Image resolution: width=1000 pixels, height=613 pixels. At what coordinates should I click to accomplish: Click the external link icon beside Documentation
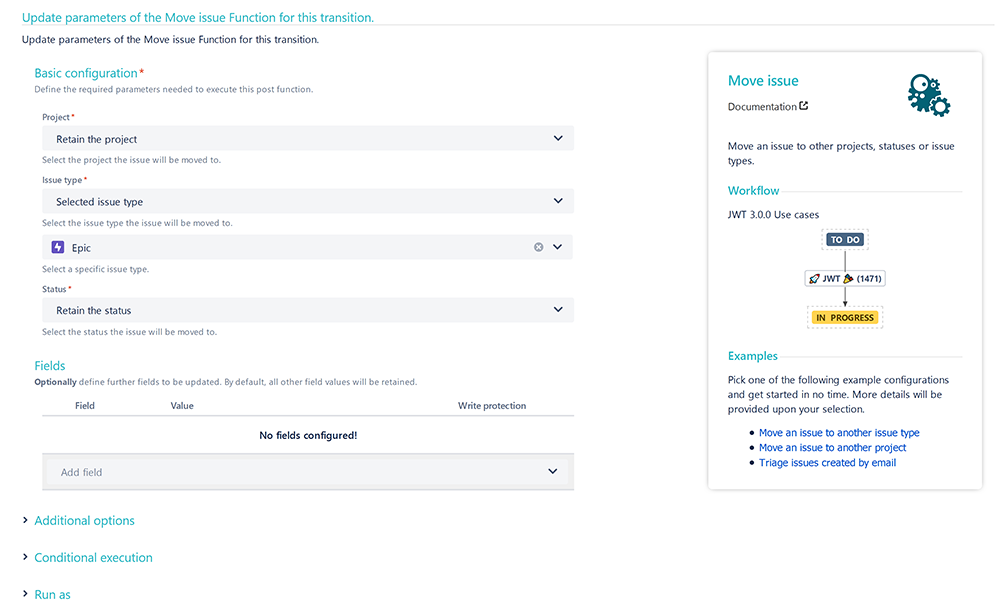pos(804,106)
